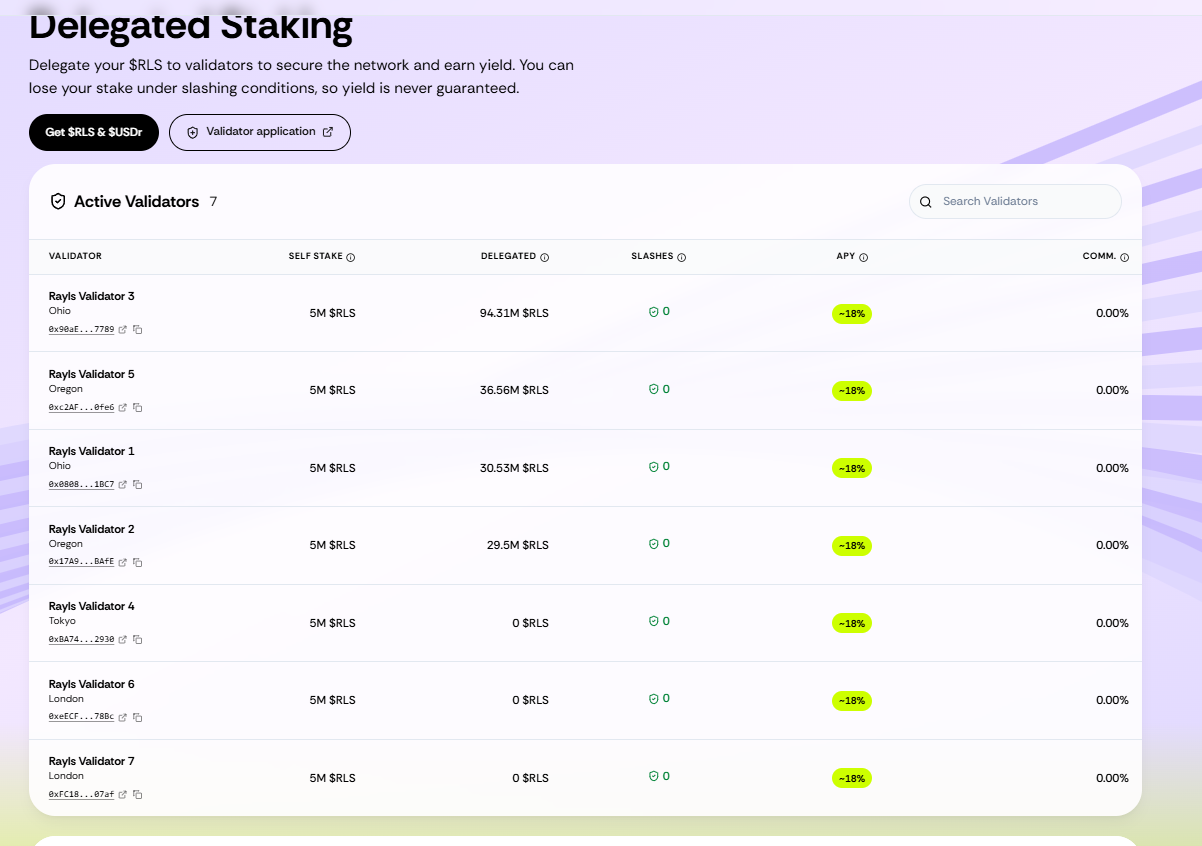Click the Get $RLS & $USDr button

click(x=94, y=132)
